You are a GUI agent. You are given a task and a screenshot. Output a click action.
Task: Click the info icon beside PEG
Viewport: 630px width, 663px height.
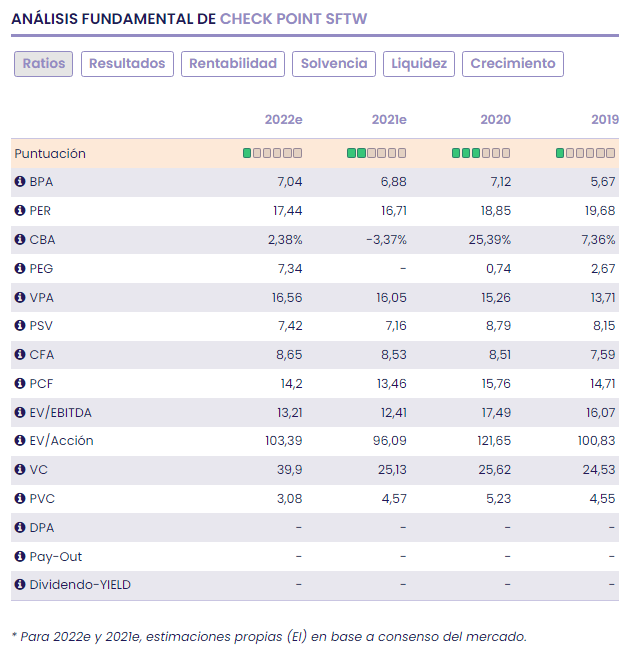(x=19, y=269)
